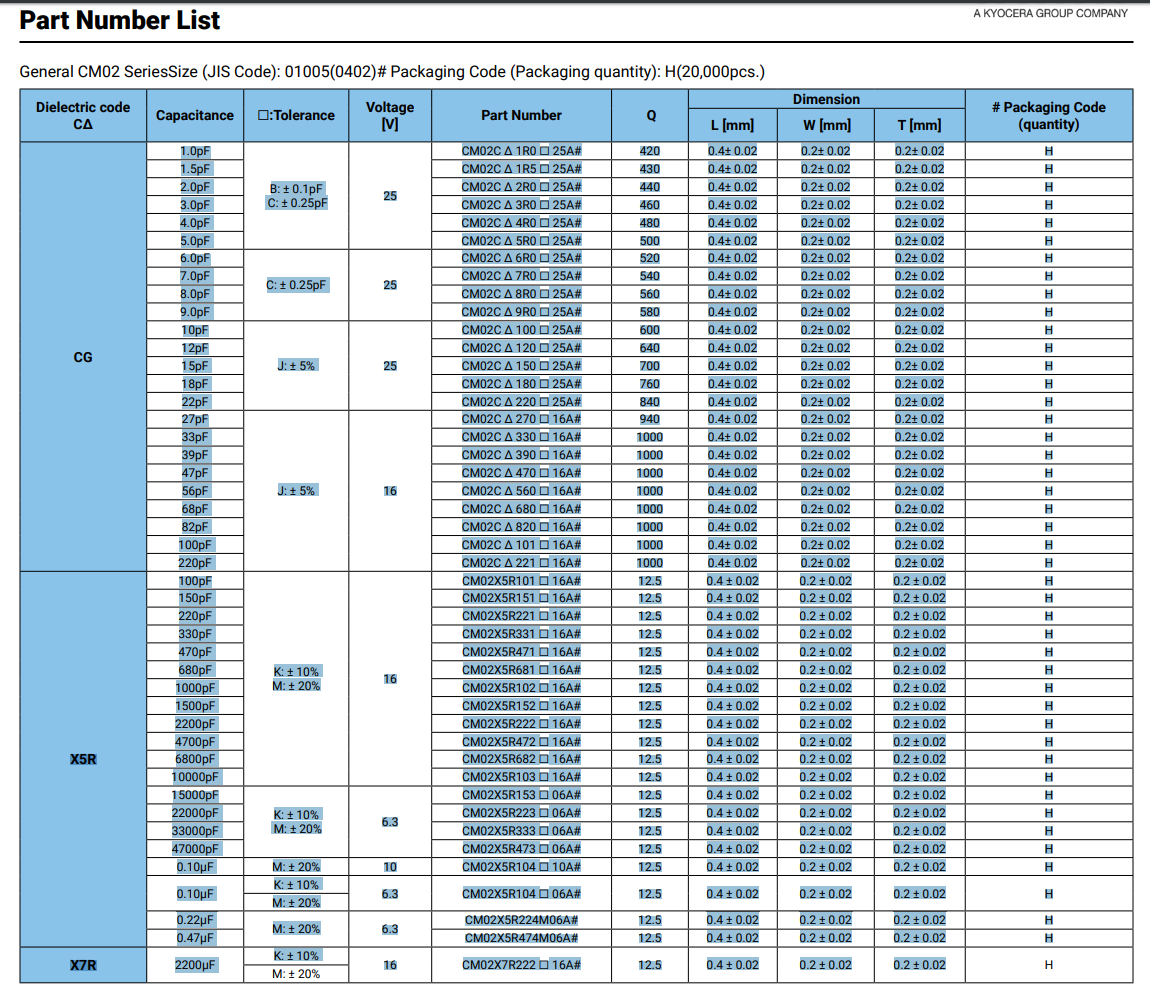
Task: Click the L [mm] dimension subheader
Action: (x=731, y=125)
